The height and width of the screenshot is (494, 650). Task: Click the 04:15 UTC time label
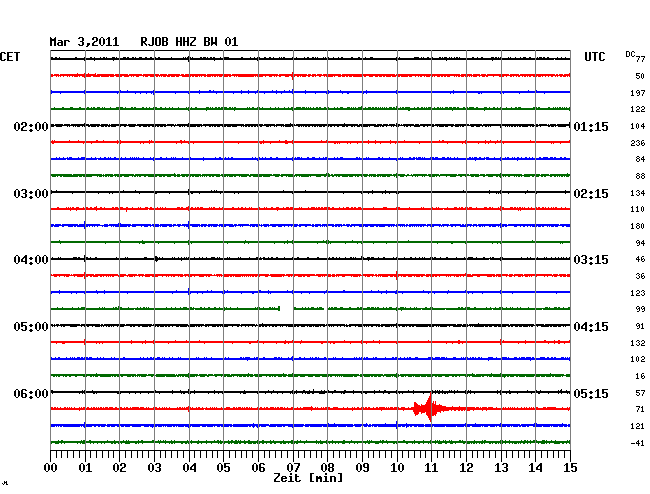coord(591,327)
